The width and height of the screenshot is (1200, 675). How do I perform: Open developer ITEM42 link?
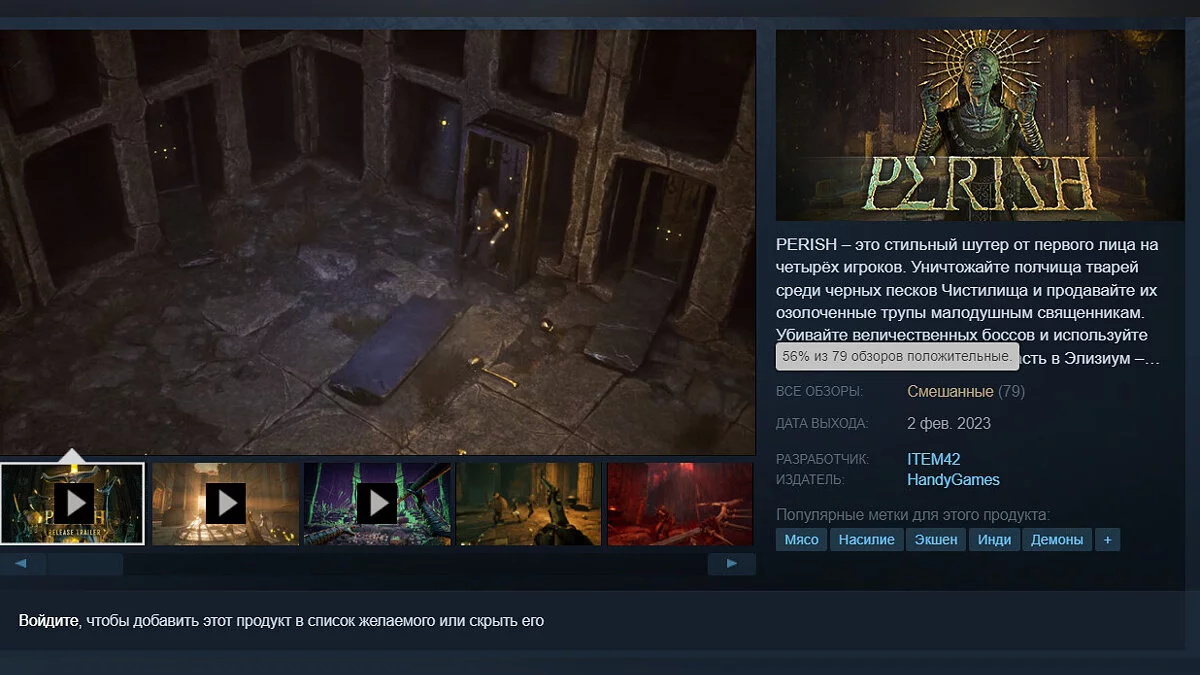(933, 459)
